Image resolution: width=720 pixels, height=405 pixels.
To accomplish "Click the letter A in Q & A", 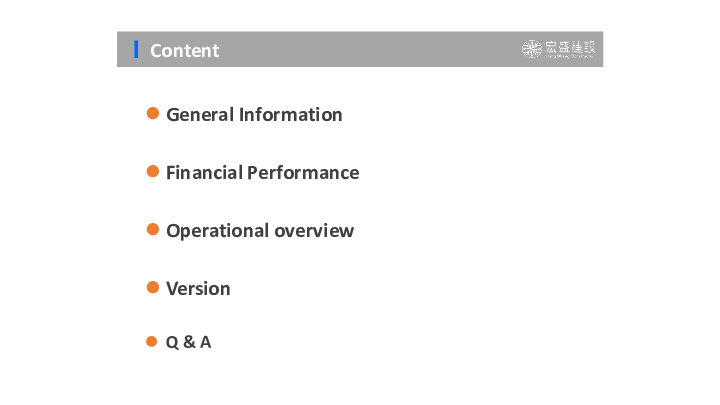I will pos(205,342).
